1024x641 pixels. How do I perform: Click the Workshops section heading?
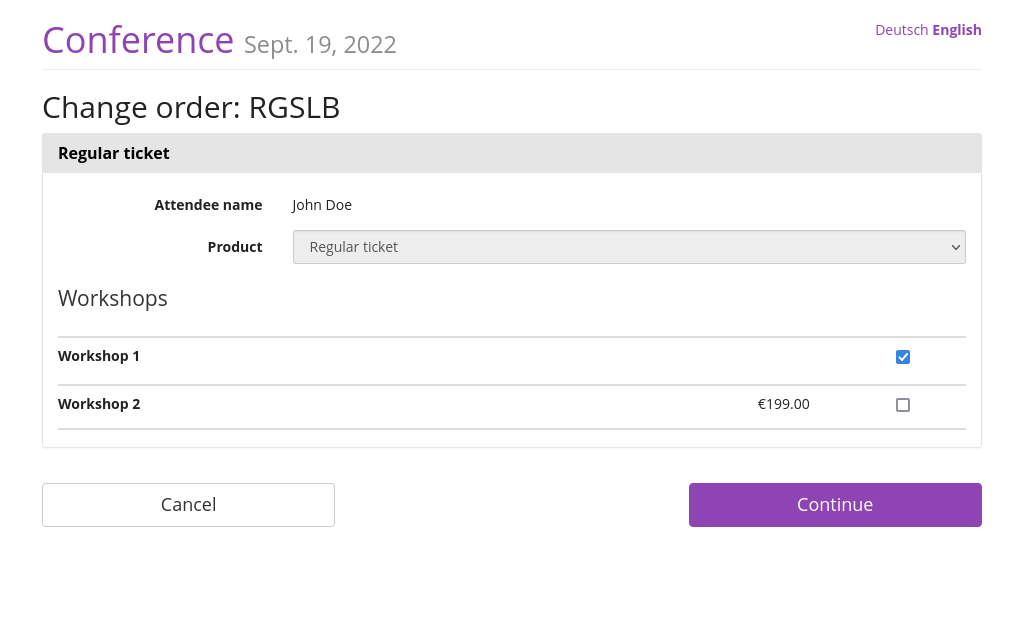click(x=113, y=298)
